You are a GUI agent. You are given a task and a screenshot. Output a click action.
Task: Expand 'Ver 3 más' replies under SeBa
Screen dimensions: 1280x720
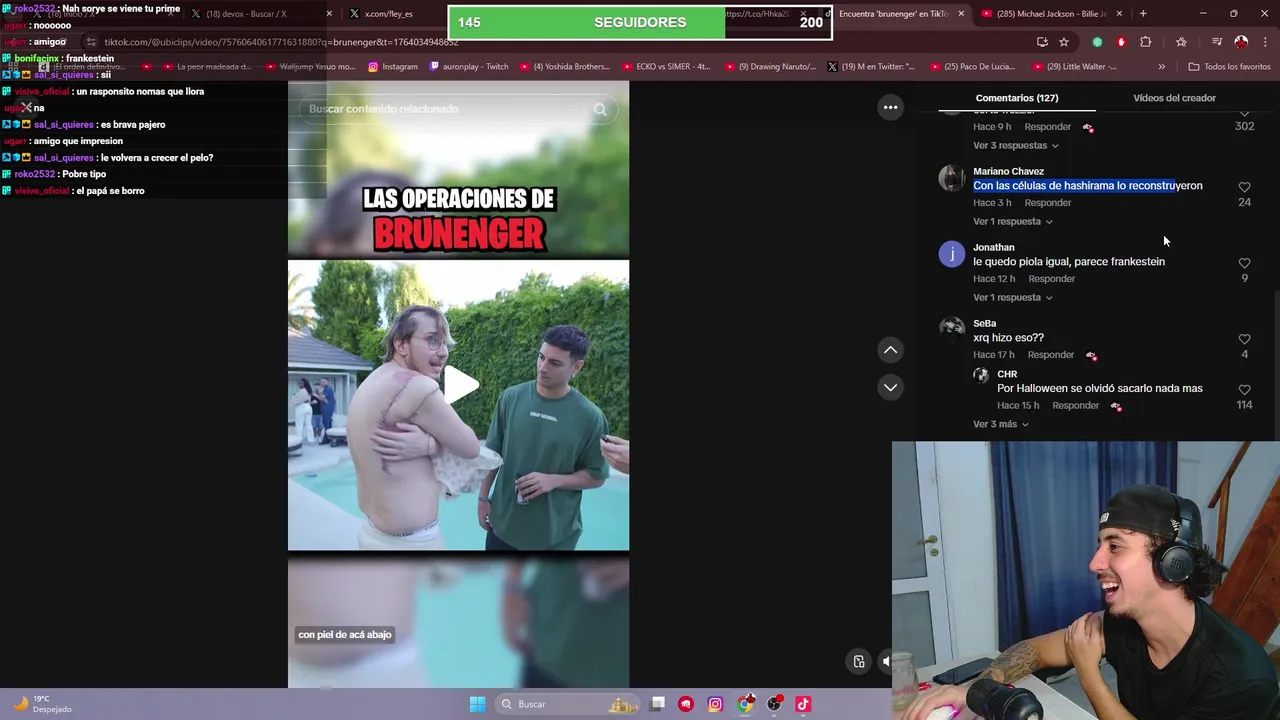tap(1001, 425)
